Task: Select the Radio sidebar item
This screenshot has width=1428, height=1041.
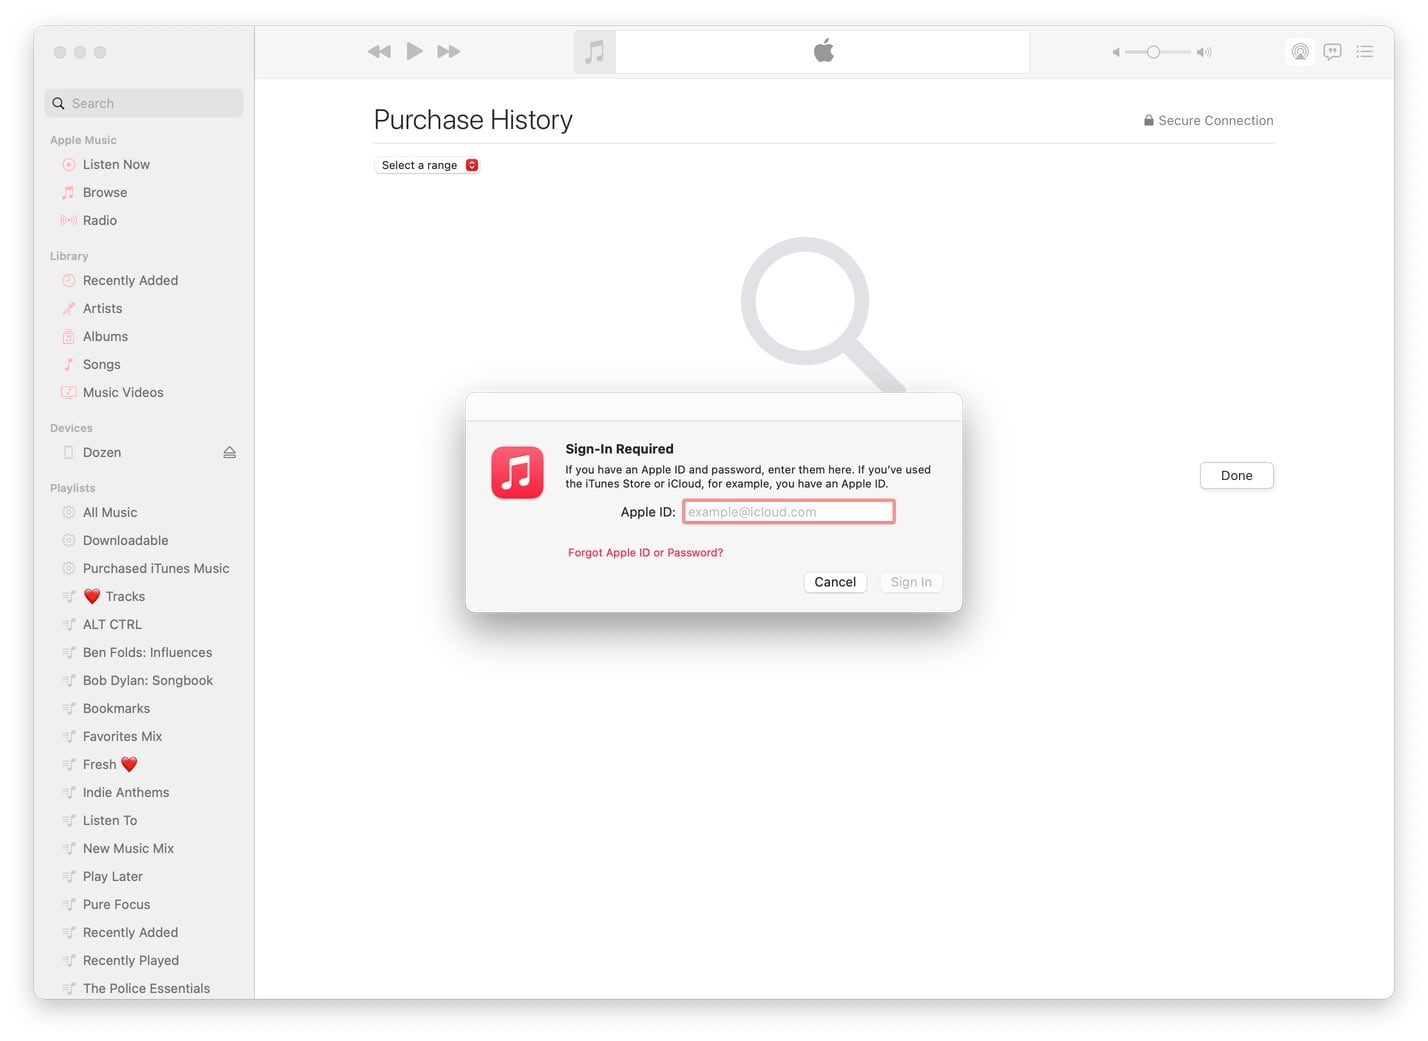Action: pyautogui.click(x=100, y=221)
